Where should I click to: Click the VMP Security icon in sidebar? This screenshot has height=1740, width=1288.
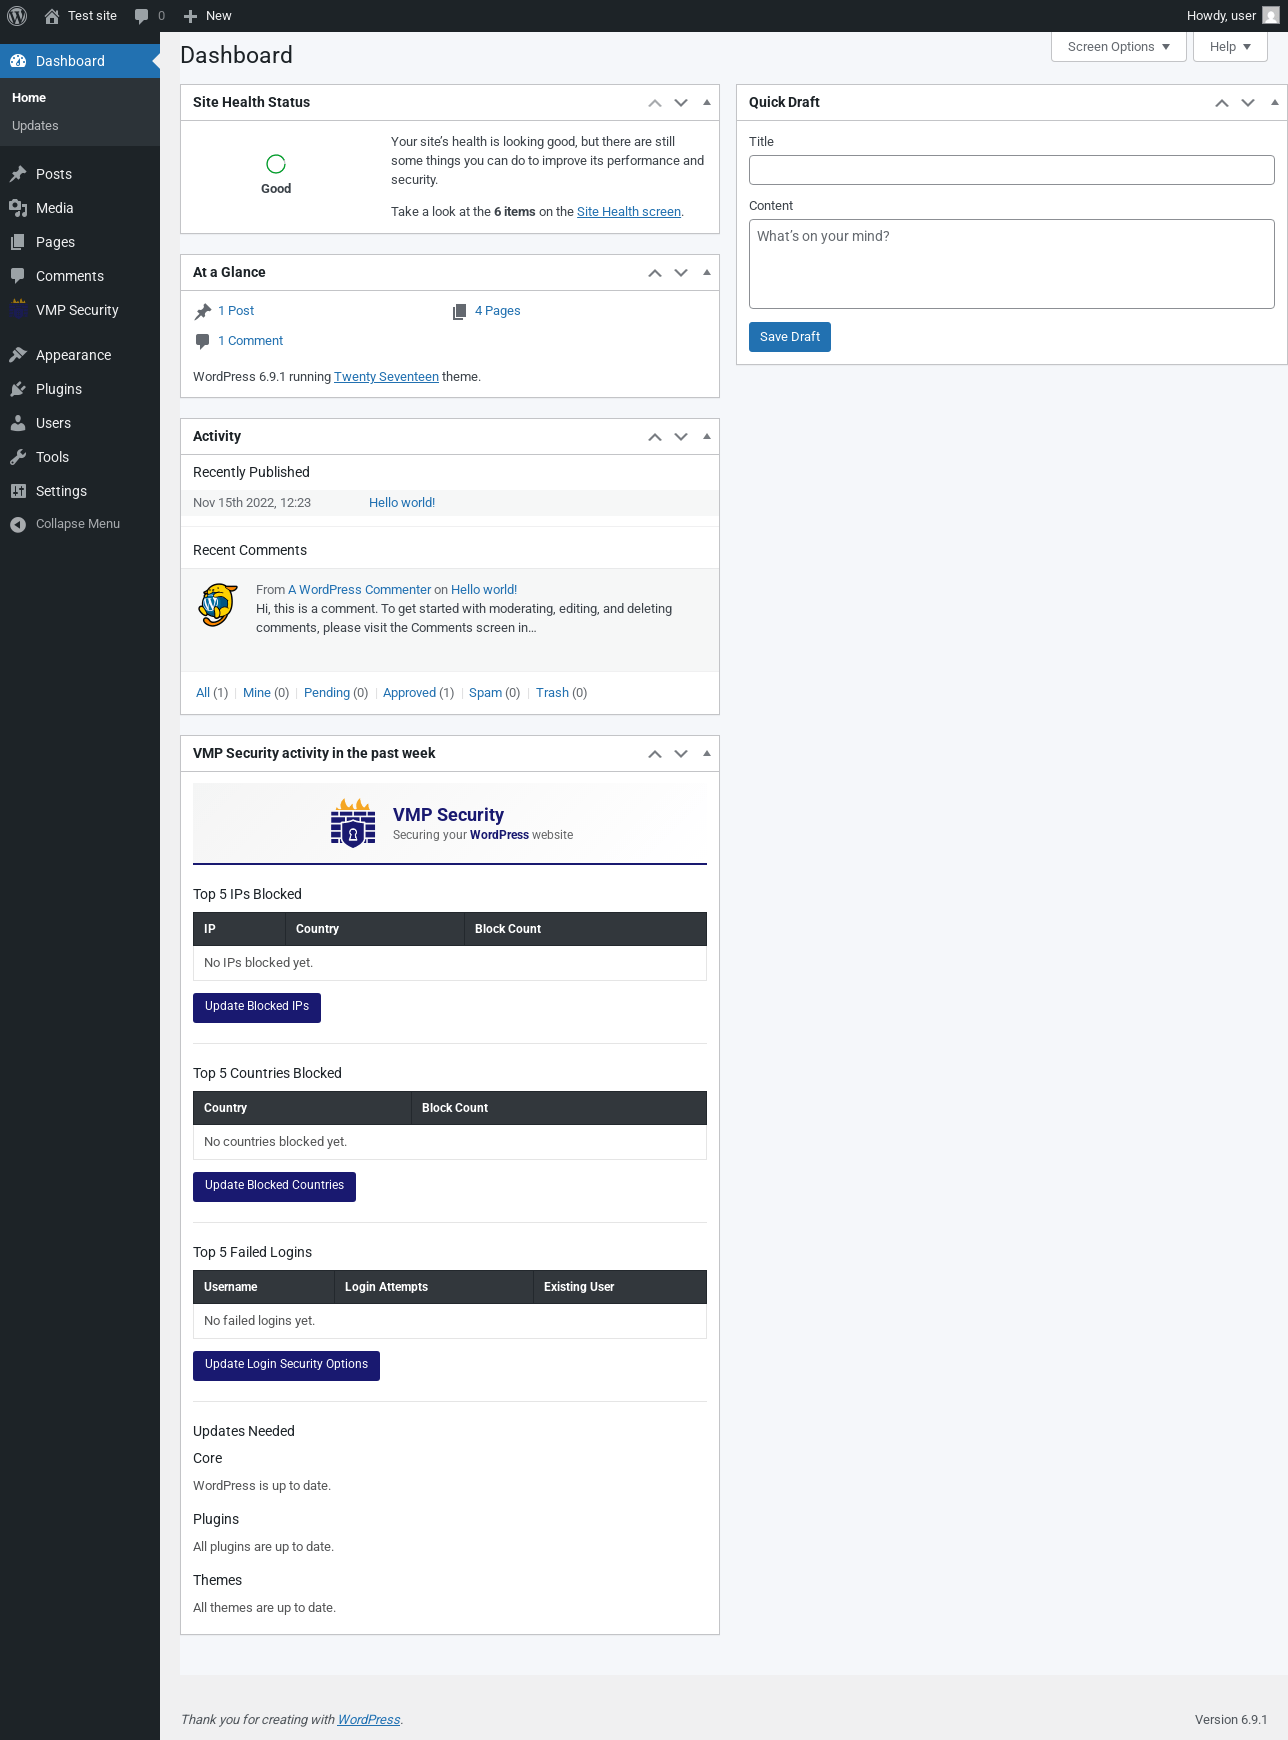coord(18,310)
